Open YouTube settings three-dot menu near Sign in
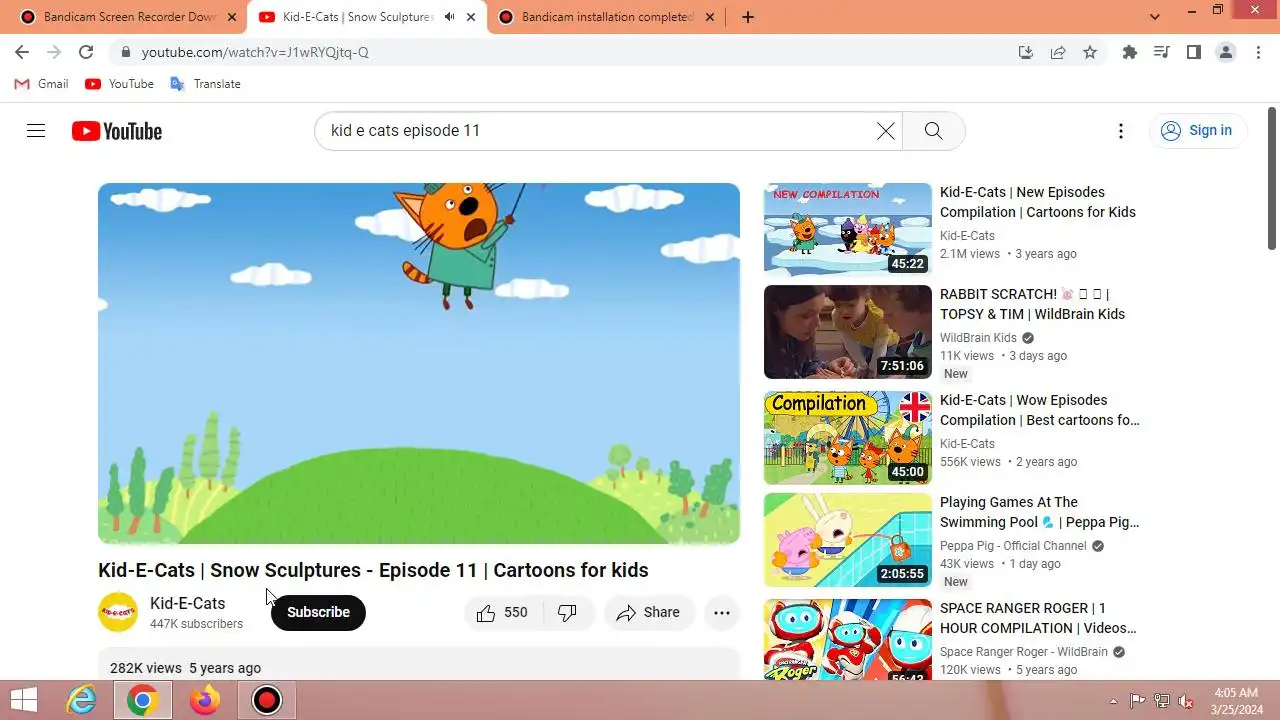Viewport: 1280px width, 720px height. [1121, 131]
